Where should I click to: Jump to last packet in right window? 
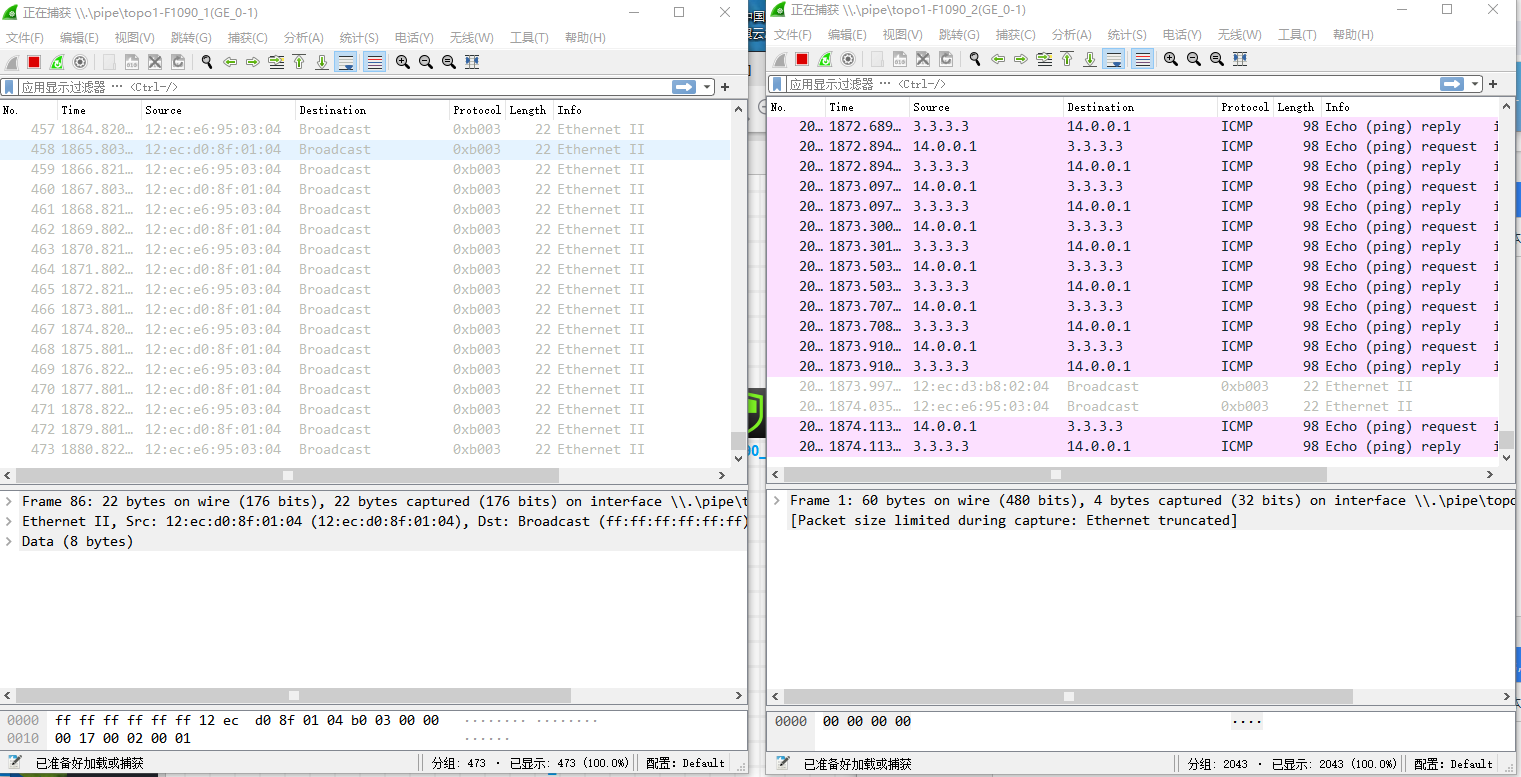coord(1090,59)
